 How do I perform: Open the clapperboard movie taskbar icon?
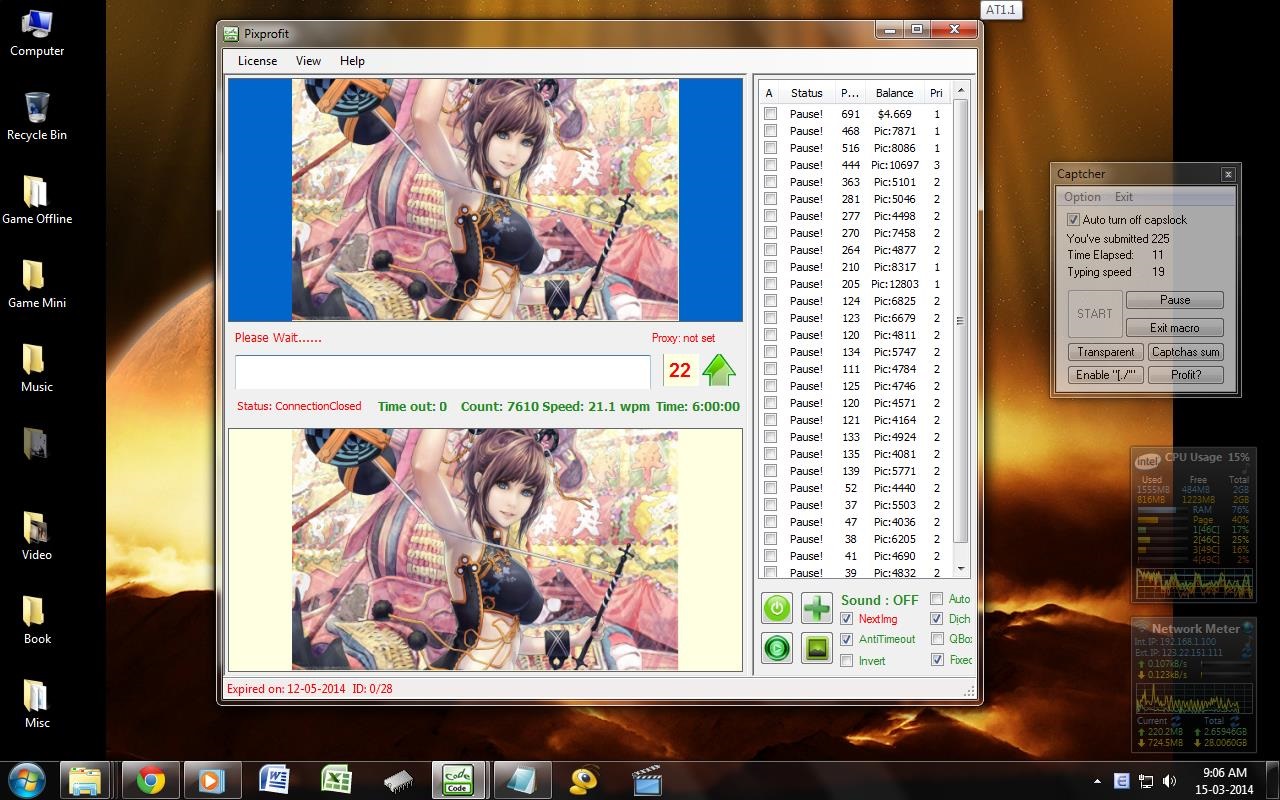point(646,780)
